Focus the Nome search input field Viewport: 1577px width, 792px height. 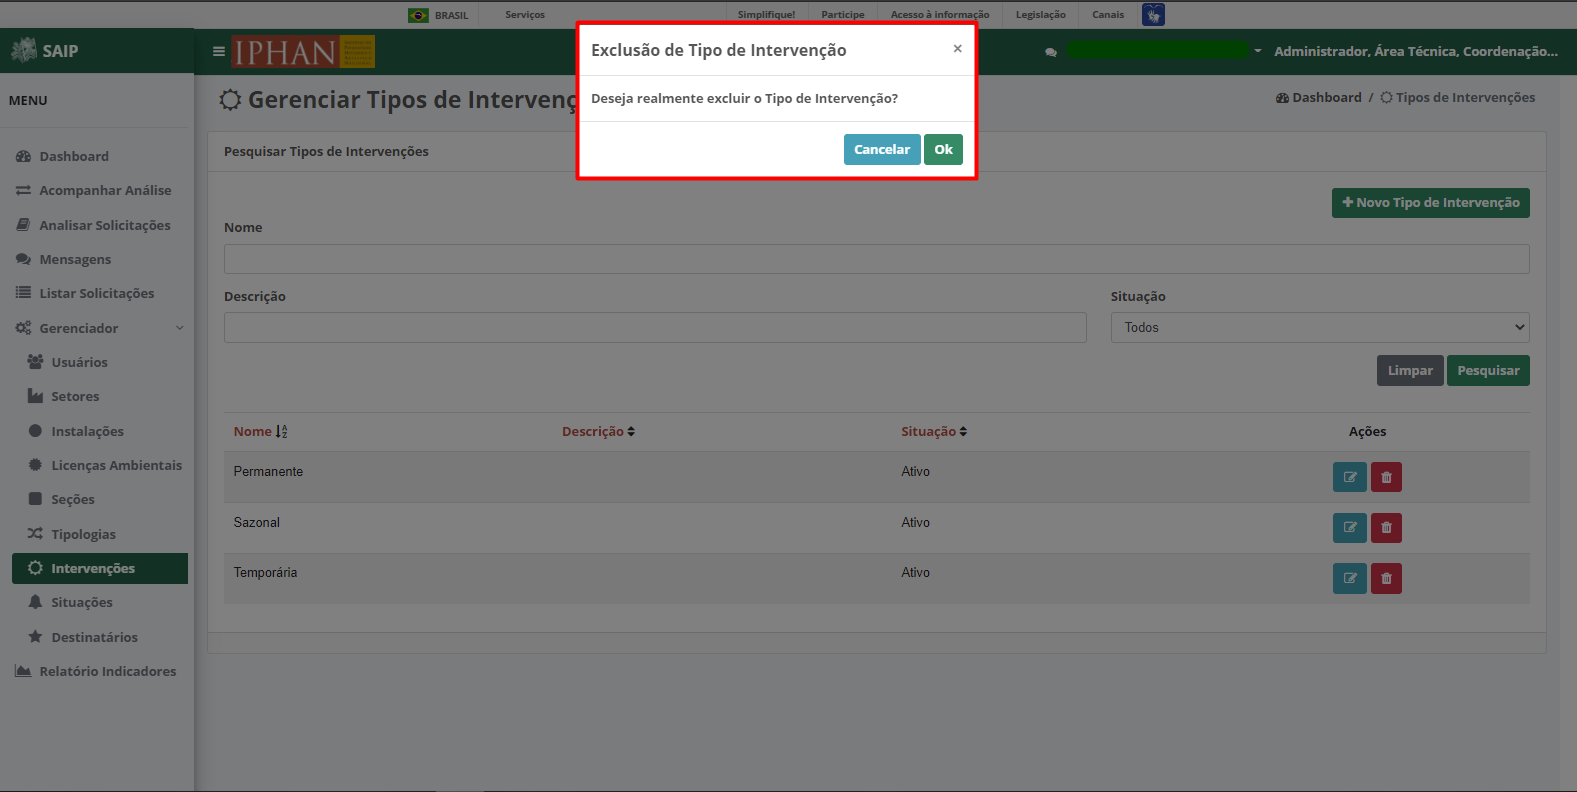point(876,259)
